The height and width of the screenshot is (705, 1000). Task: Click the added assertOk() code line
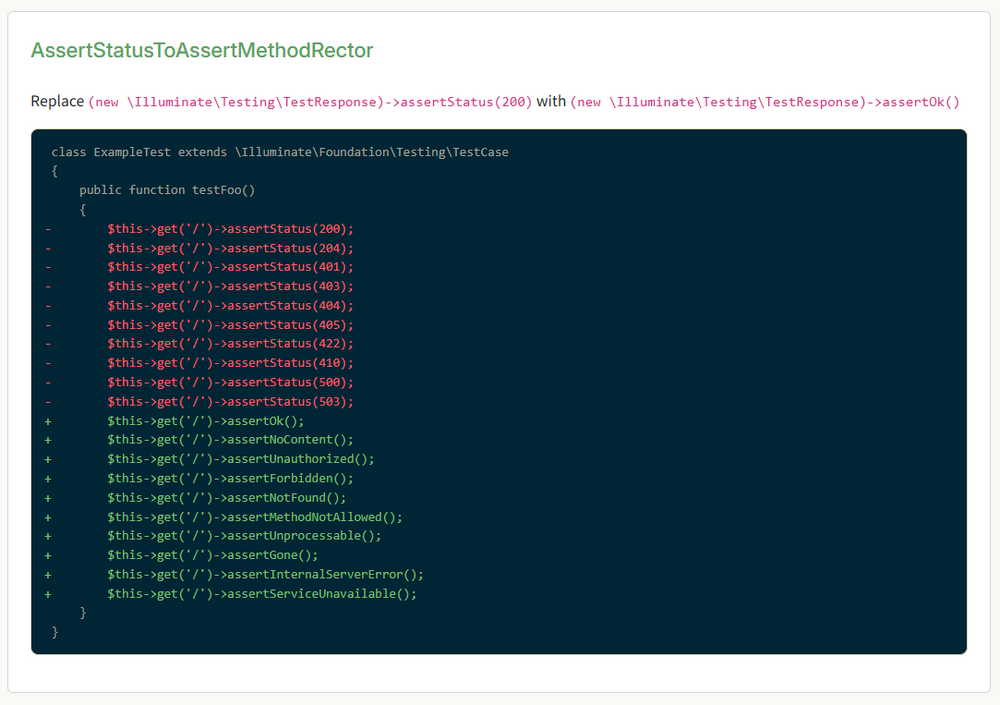point(205,421)
